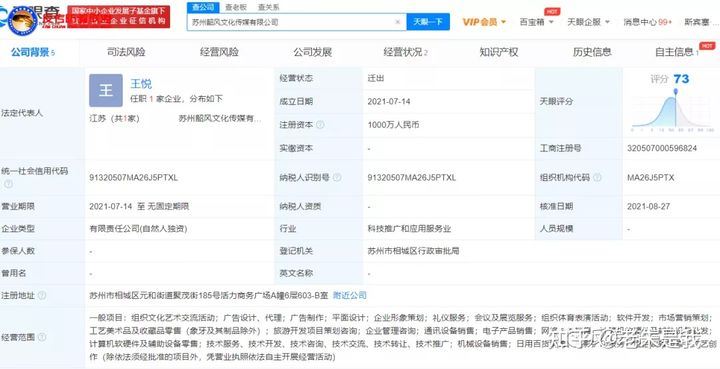Viewport: 720px width, 369px height.
Task: Select the 查公司 search tab
Action: point(203,7)
